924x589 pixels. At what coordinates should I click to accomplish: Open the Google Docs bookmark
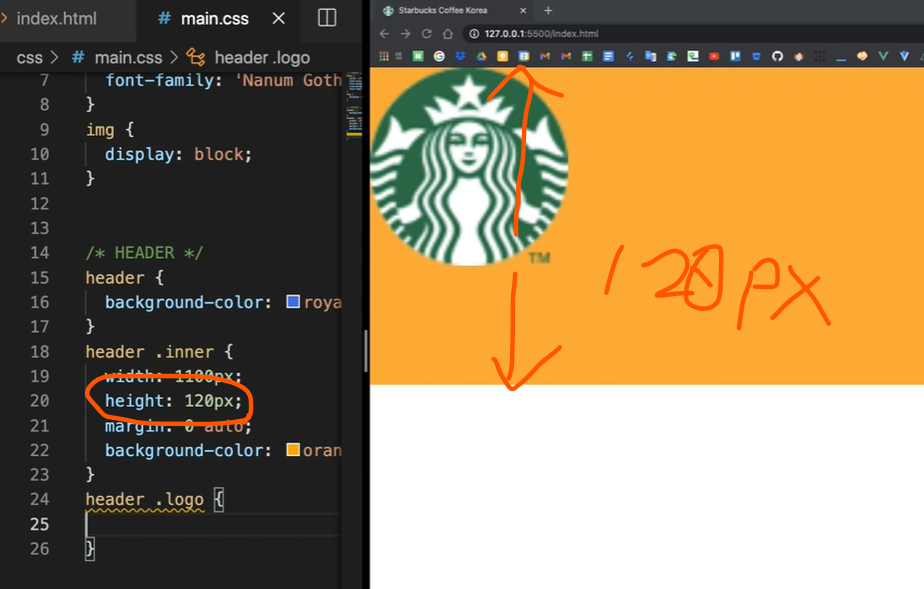tap(608, 56)
